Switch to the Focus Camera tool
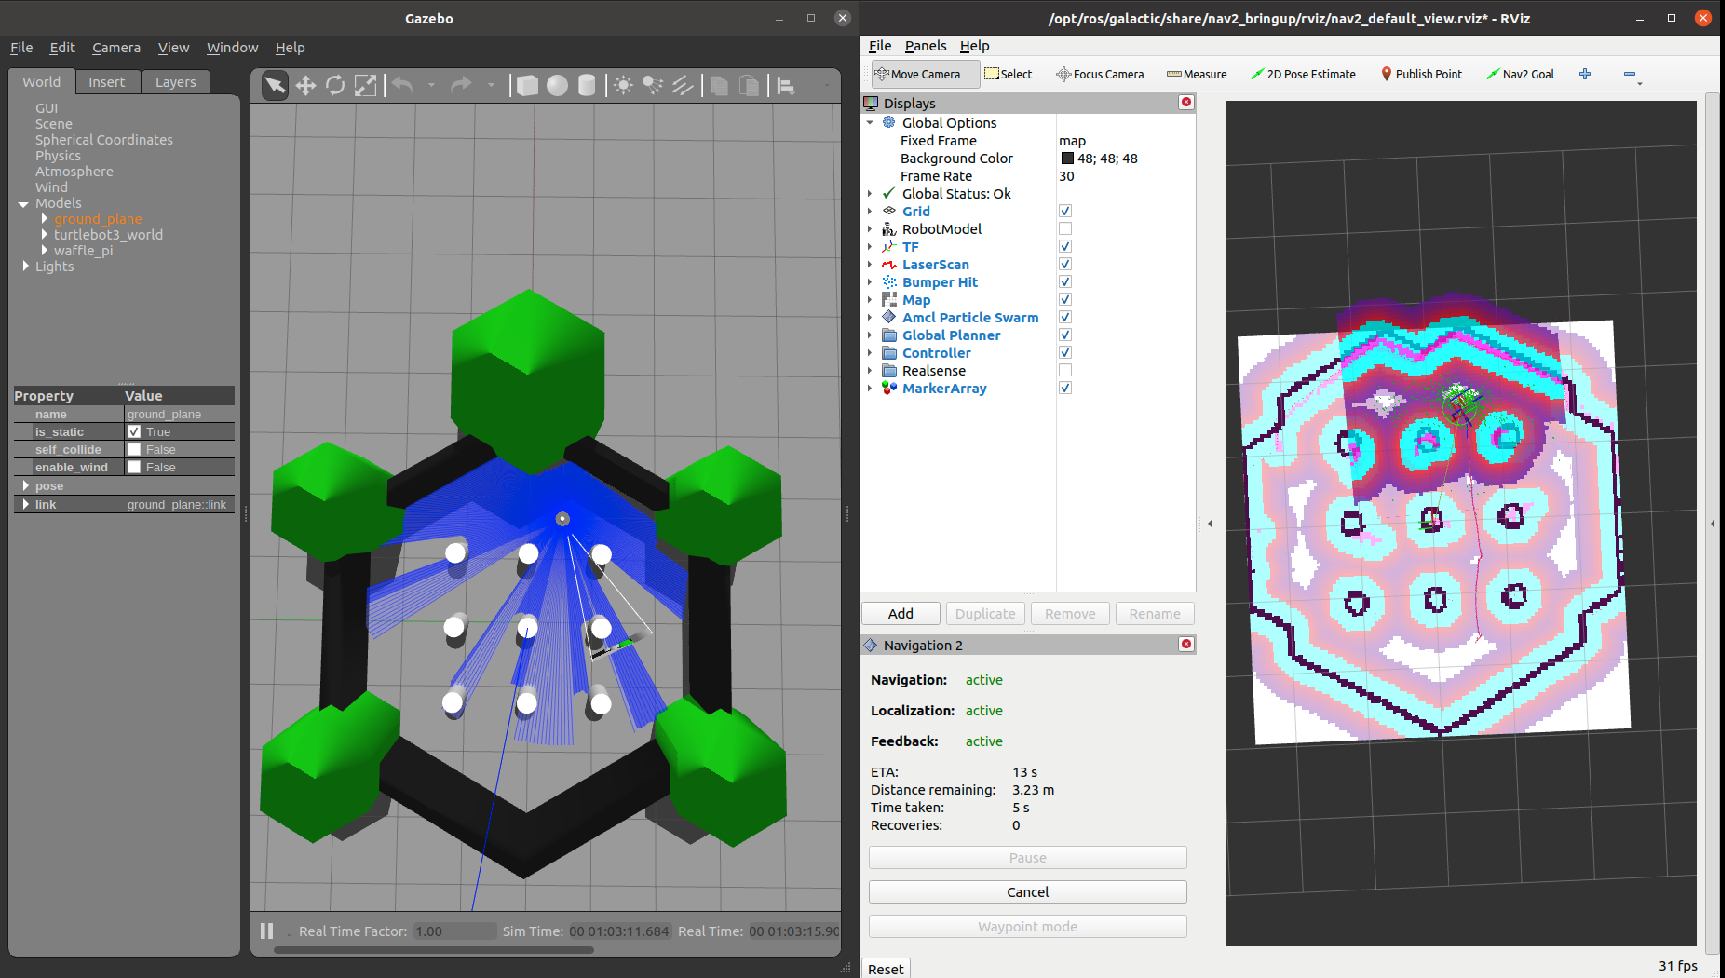The width and height of the screenshot is (1725, 978). [1100, 73]
